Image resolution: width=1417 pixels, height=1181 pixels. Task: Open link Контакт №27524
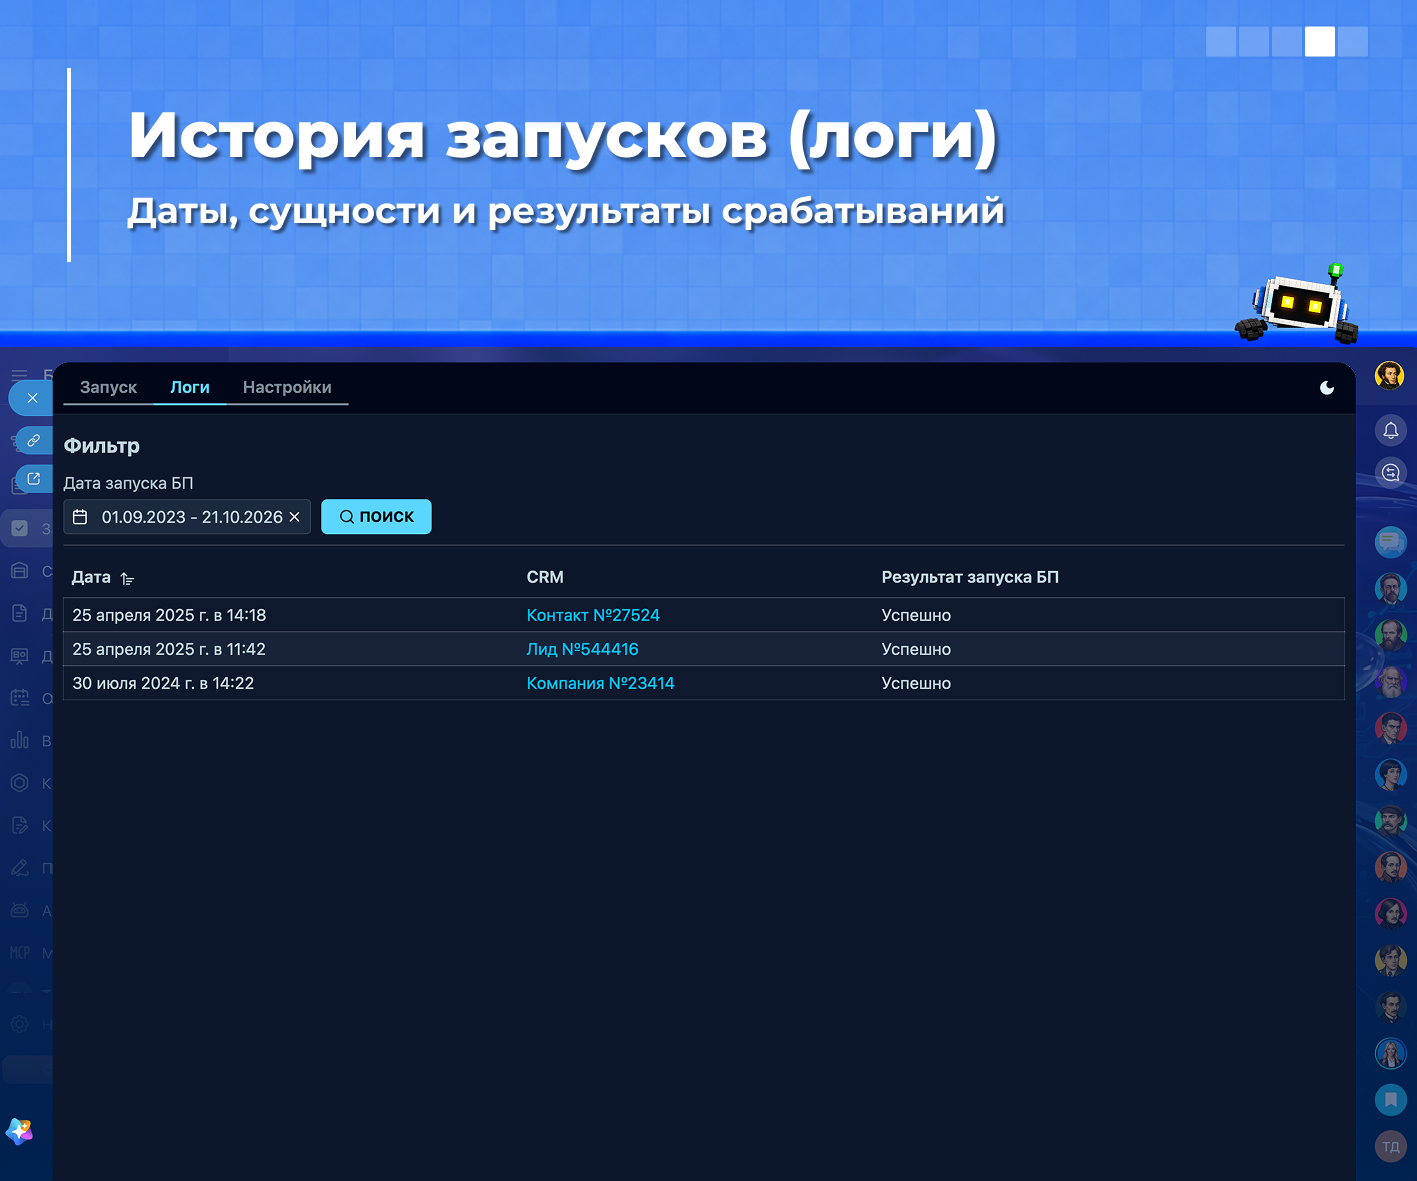click(x=593, y=615)
